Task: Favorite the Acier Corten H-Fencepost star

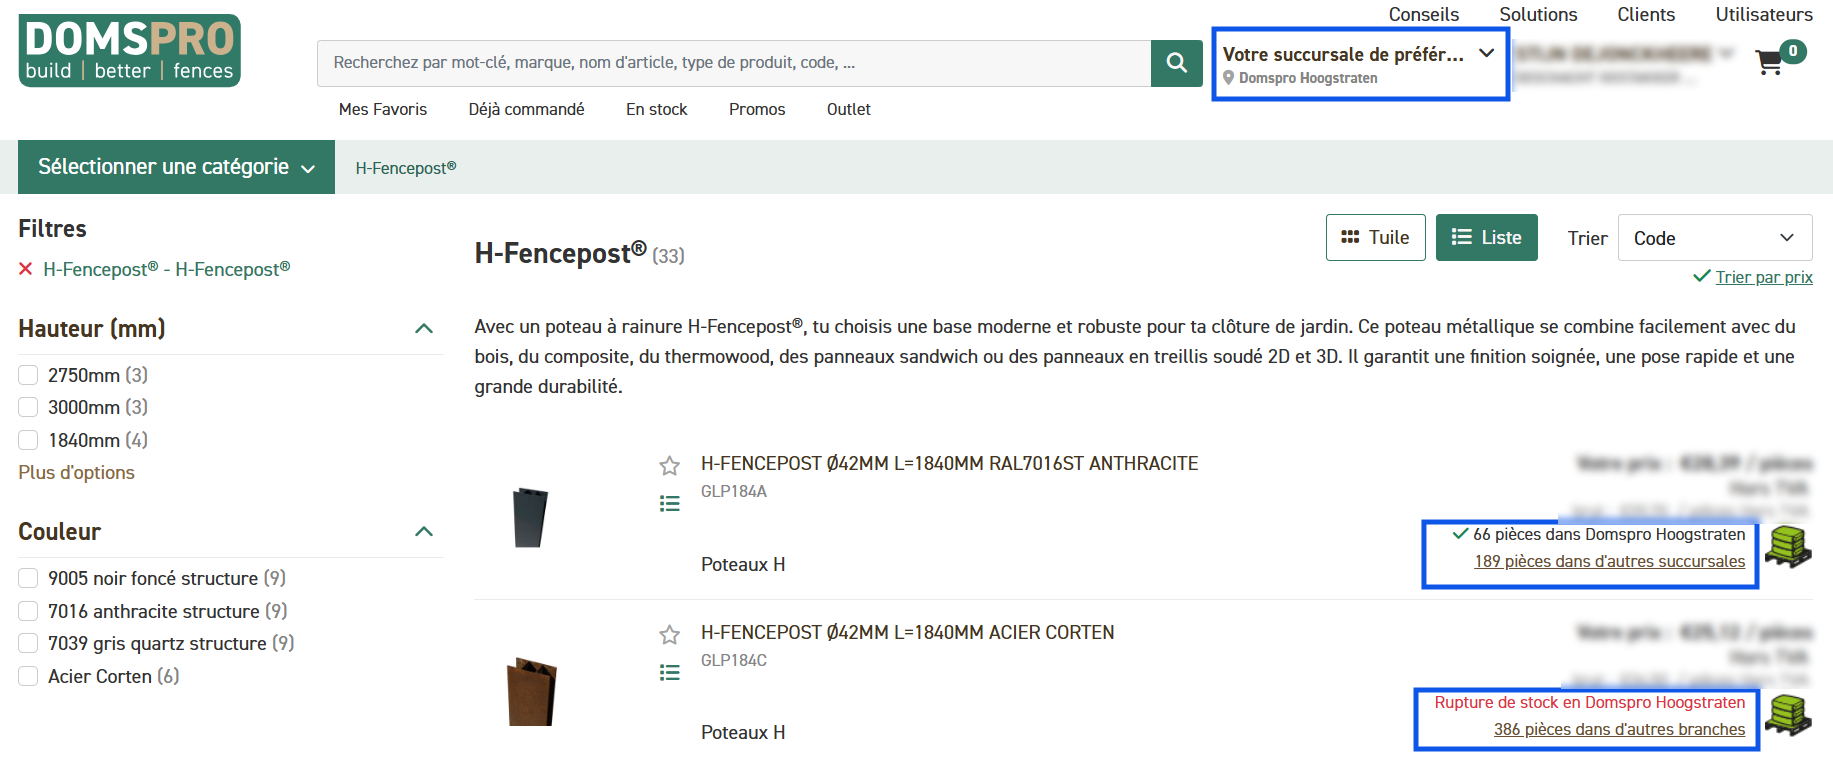Action: [x=670, y=634]
